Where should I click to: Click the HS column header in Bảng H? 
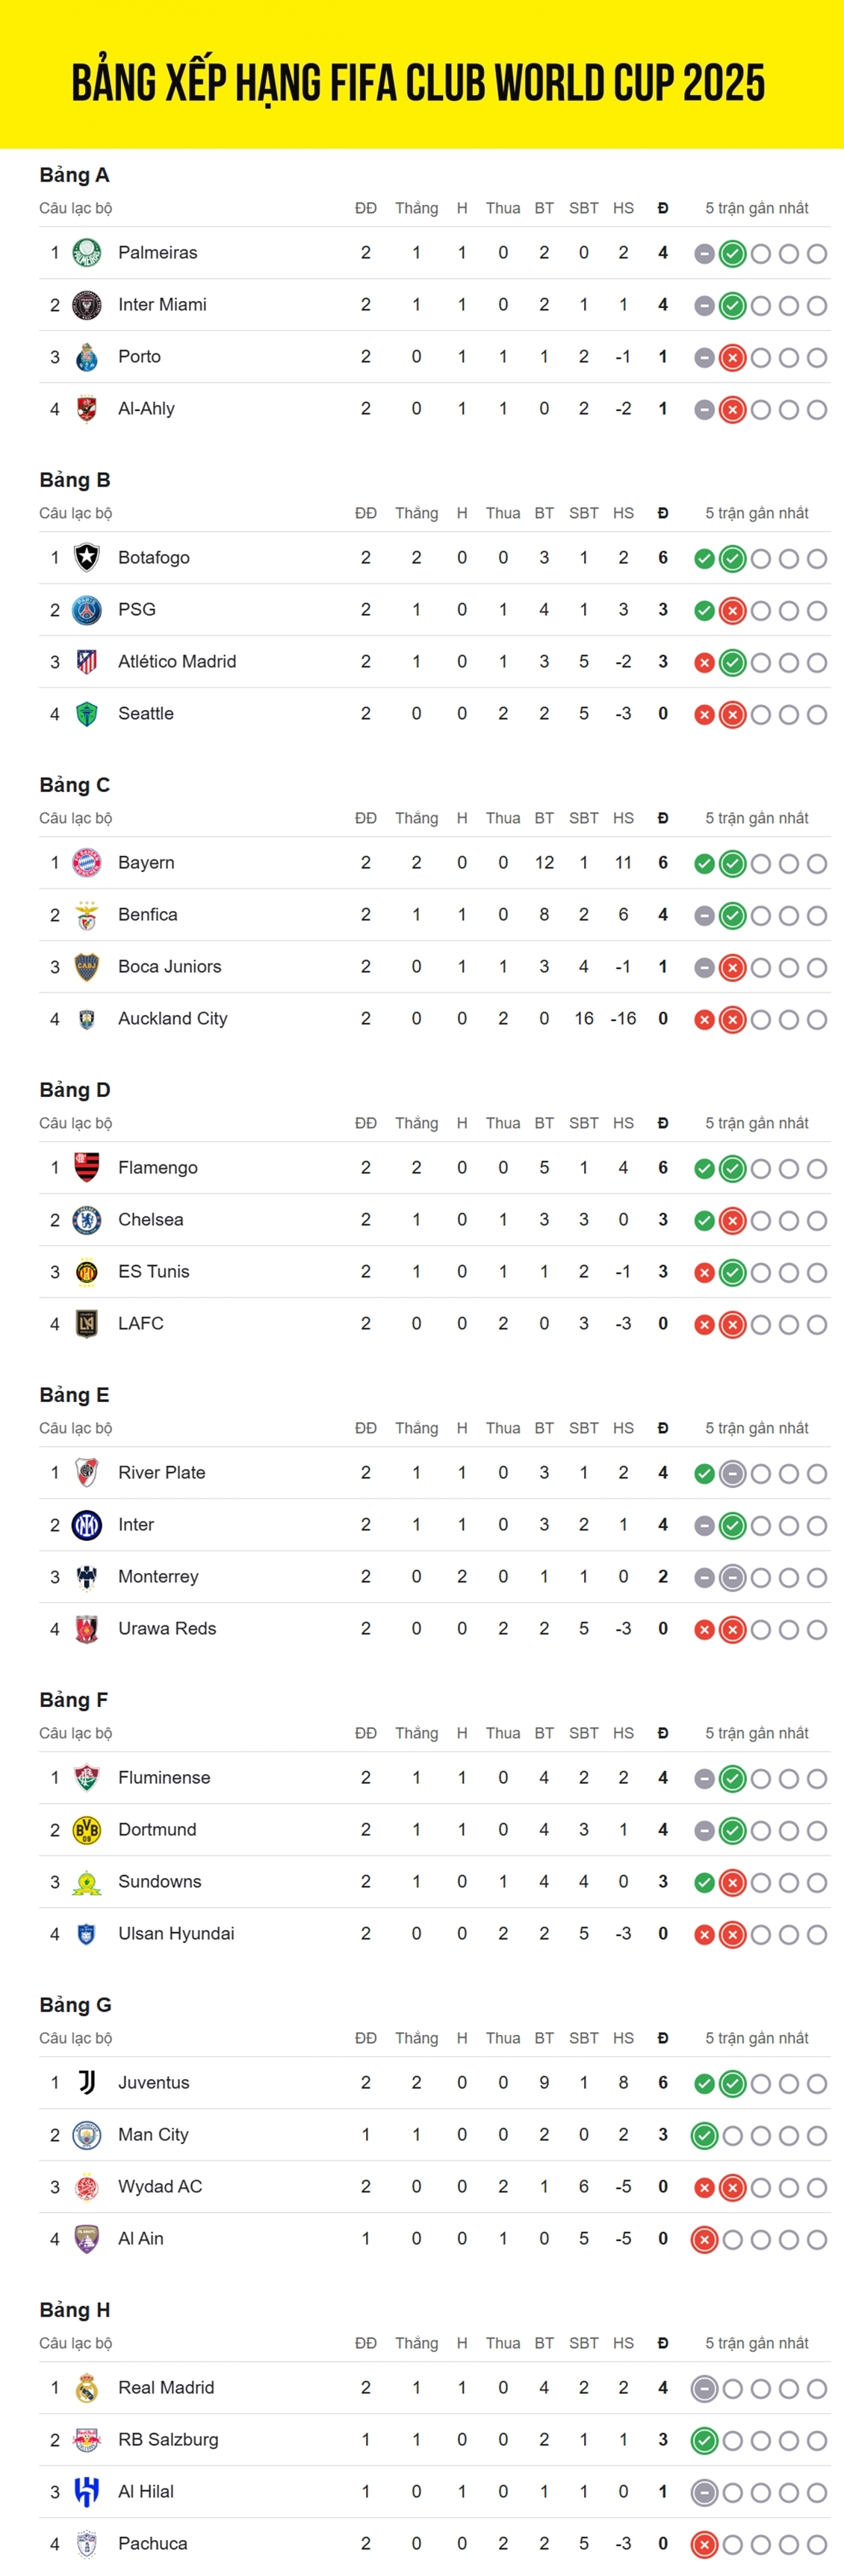[623, 2343]
